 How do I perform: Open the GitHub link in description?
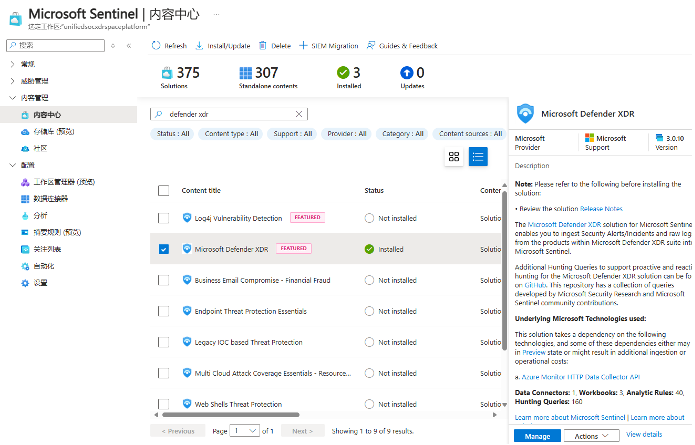tap(536, 285)
